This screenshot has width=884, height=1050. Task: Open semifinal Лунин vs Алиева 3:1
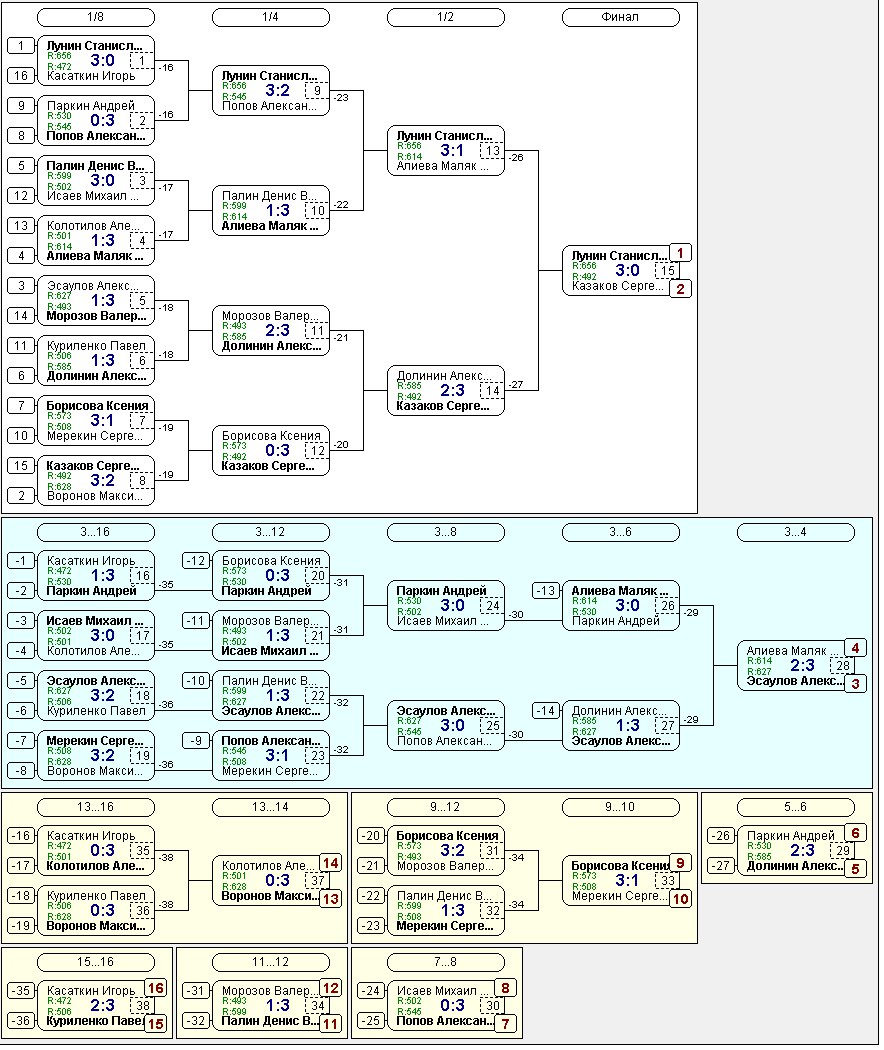[x=445, y=151]
